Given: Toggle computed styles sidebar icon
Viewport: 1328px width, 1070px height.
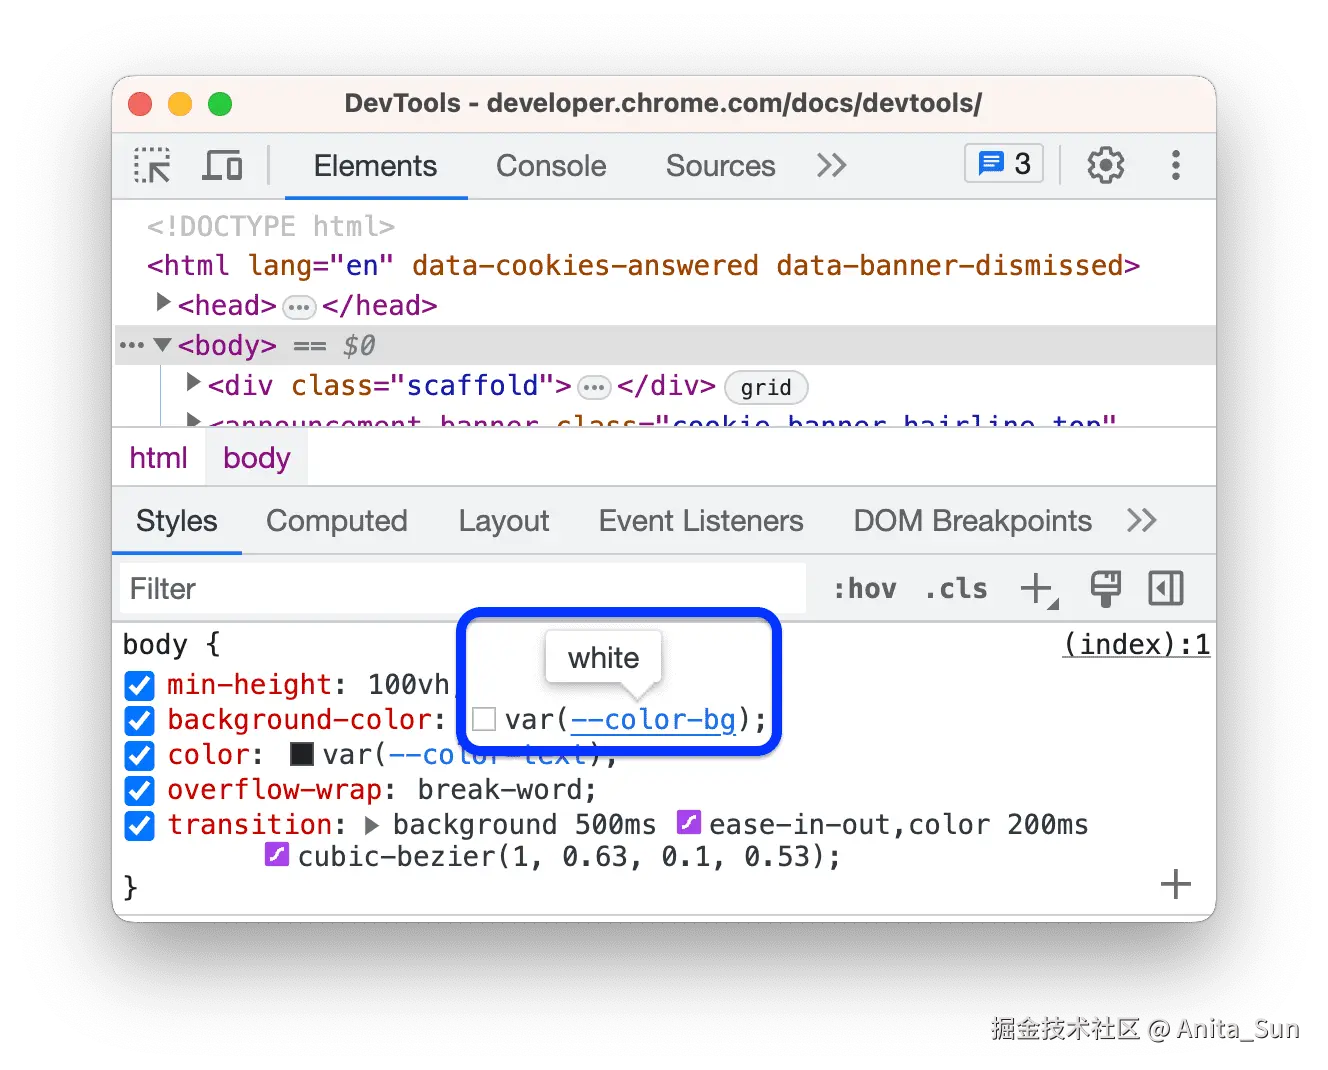Looking at the screenshot, I should tap(1165, 589).
